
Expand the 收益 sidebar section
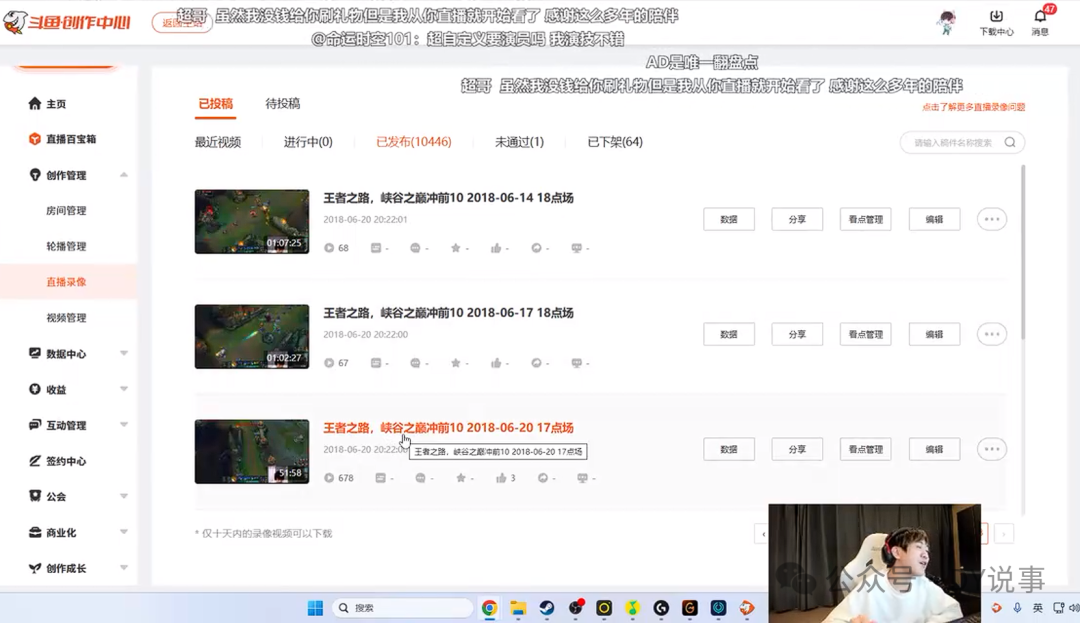click(x=124, y=390)
